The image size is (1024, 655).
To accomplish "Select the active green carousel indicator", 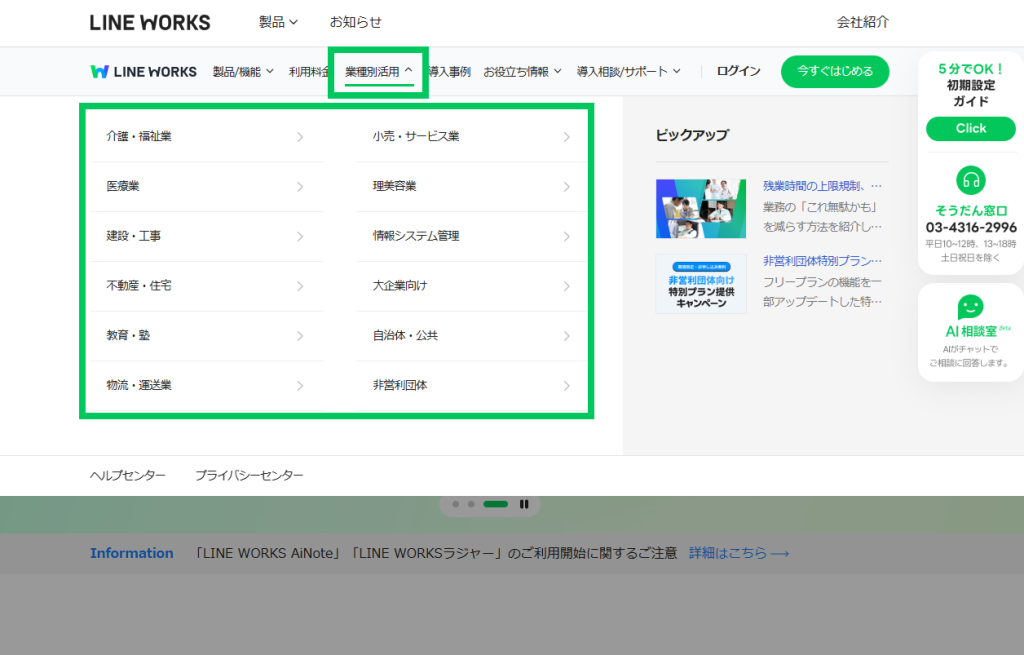I will 495,504.
